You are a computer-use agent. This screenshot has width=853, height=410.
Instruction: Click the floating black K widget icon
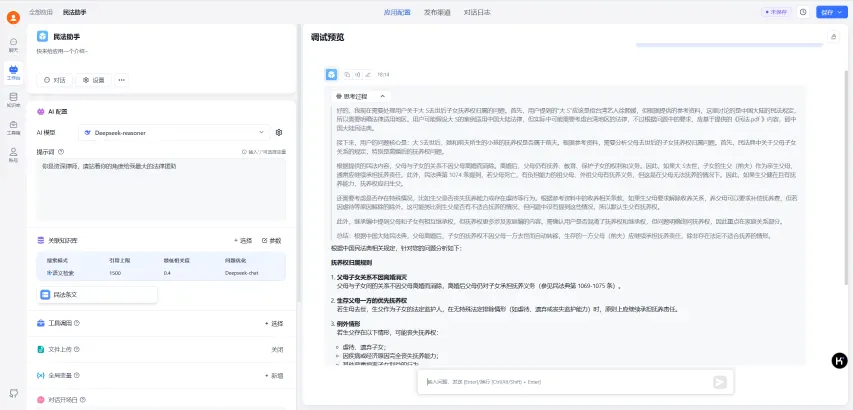click(839, 361)
